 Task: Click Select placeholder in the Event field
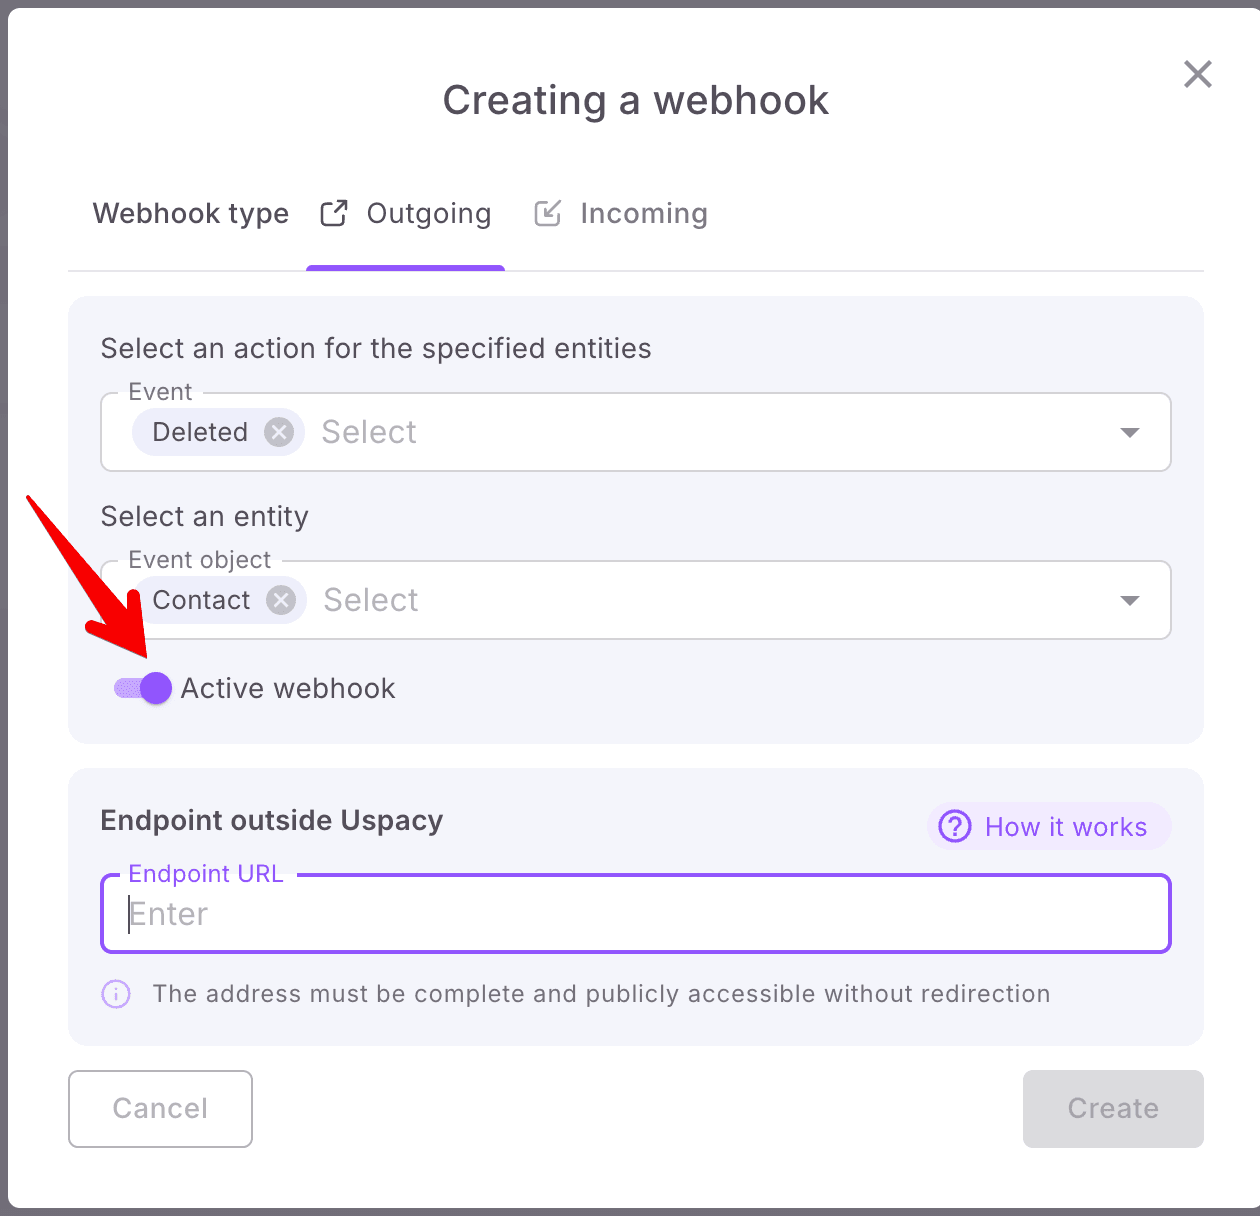(369, 432)
